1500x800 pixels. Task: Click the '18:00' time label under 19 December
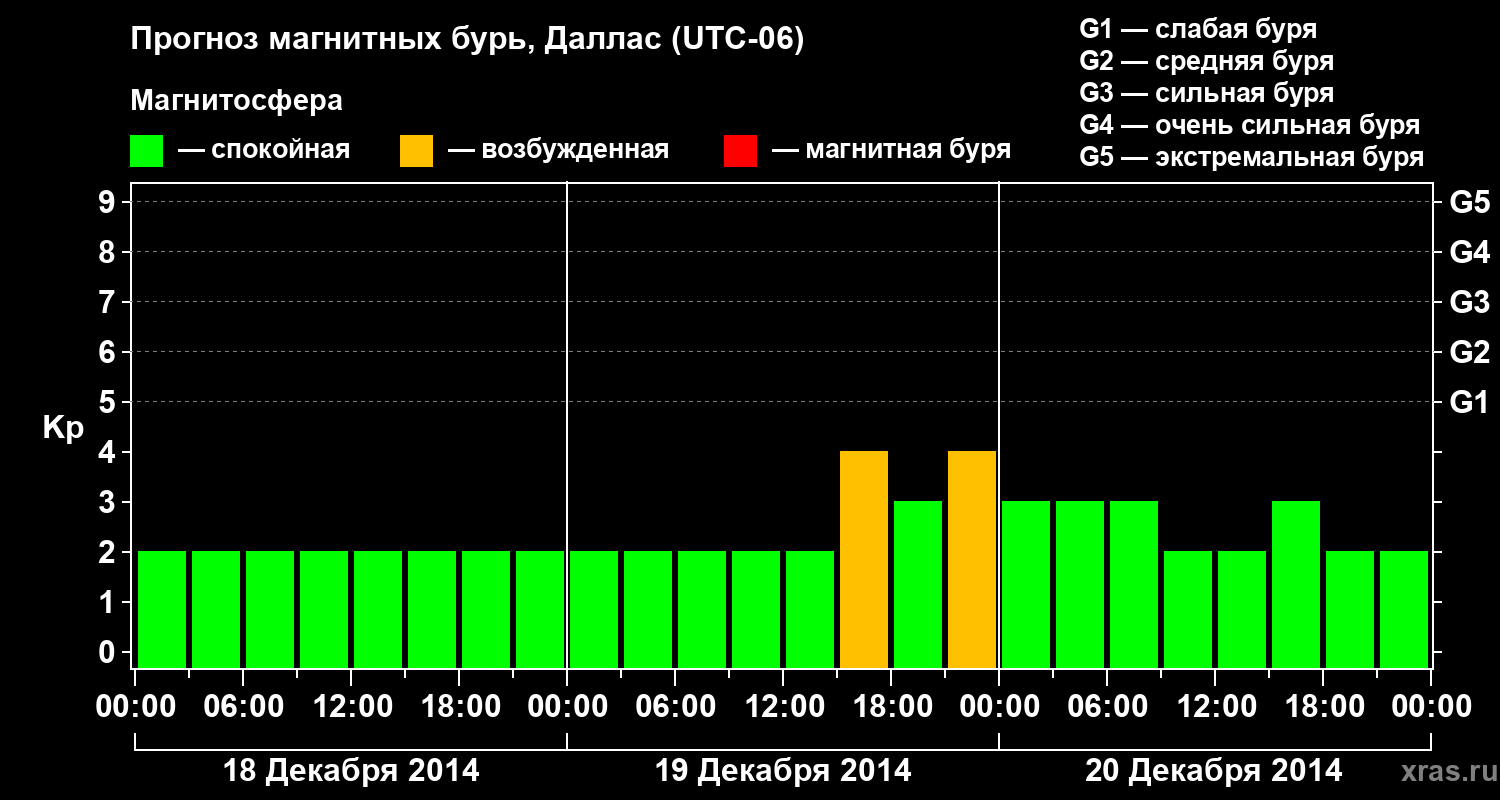point(891,707)
